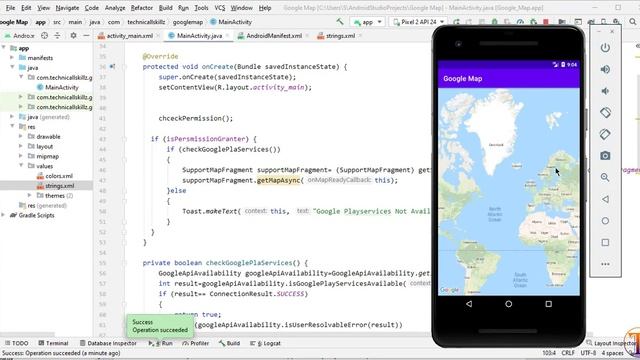Click the Back triangle in the emulator side toolbar
This screenshot has height=360, width=640.
click(x=605, y=199)
